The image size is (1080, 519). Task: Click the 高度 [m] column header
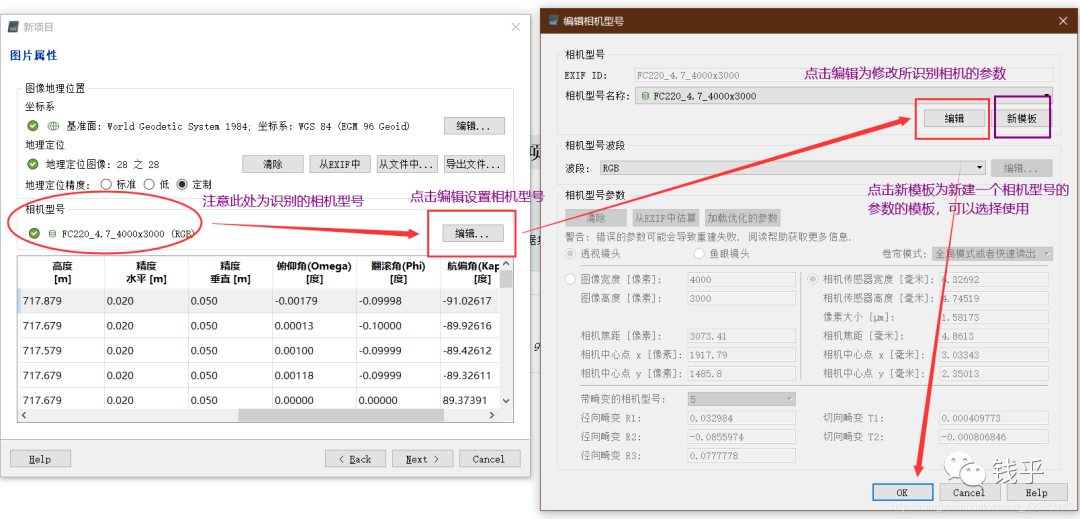[61, 272]
